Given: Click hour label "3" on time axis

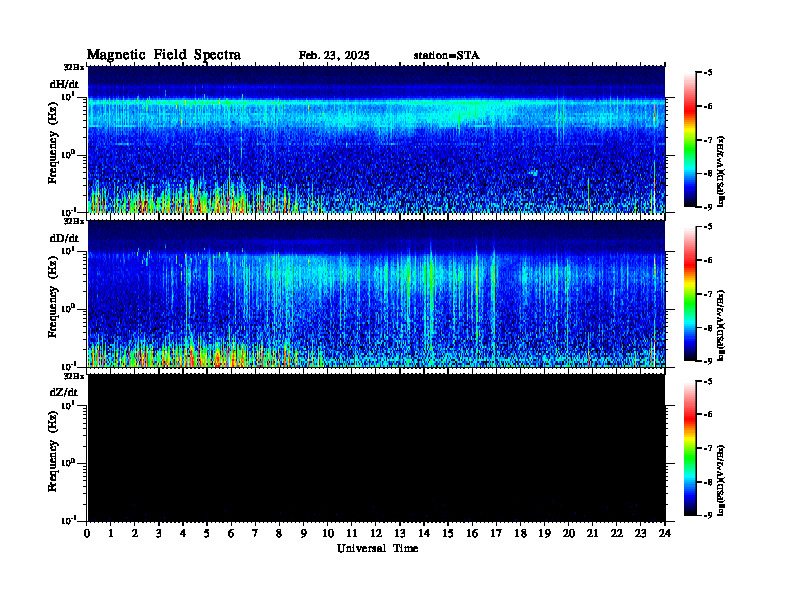Looking at the screenshot, I should point(159,533).
